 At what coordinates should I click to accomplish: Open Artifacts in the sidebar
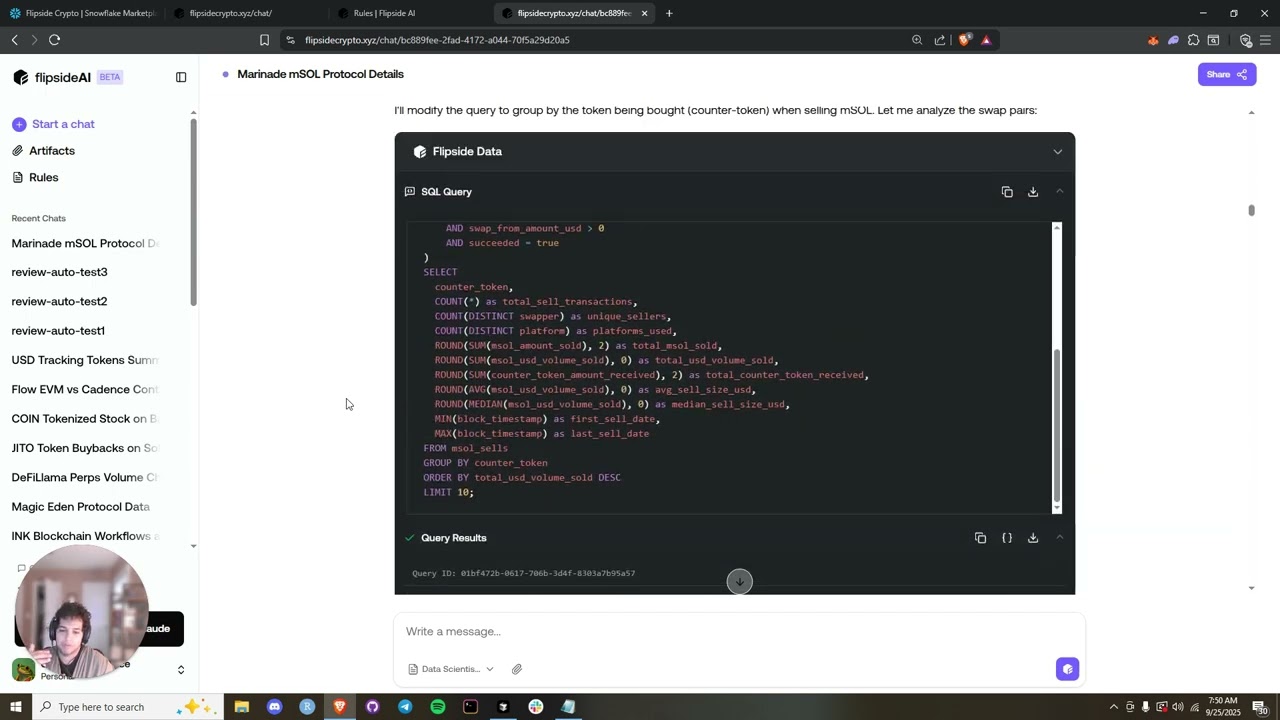[43, 151]
